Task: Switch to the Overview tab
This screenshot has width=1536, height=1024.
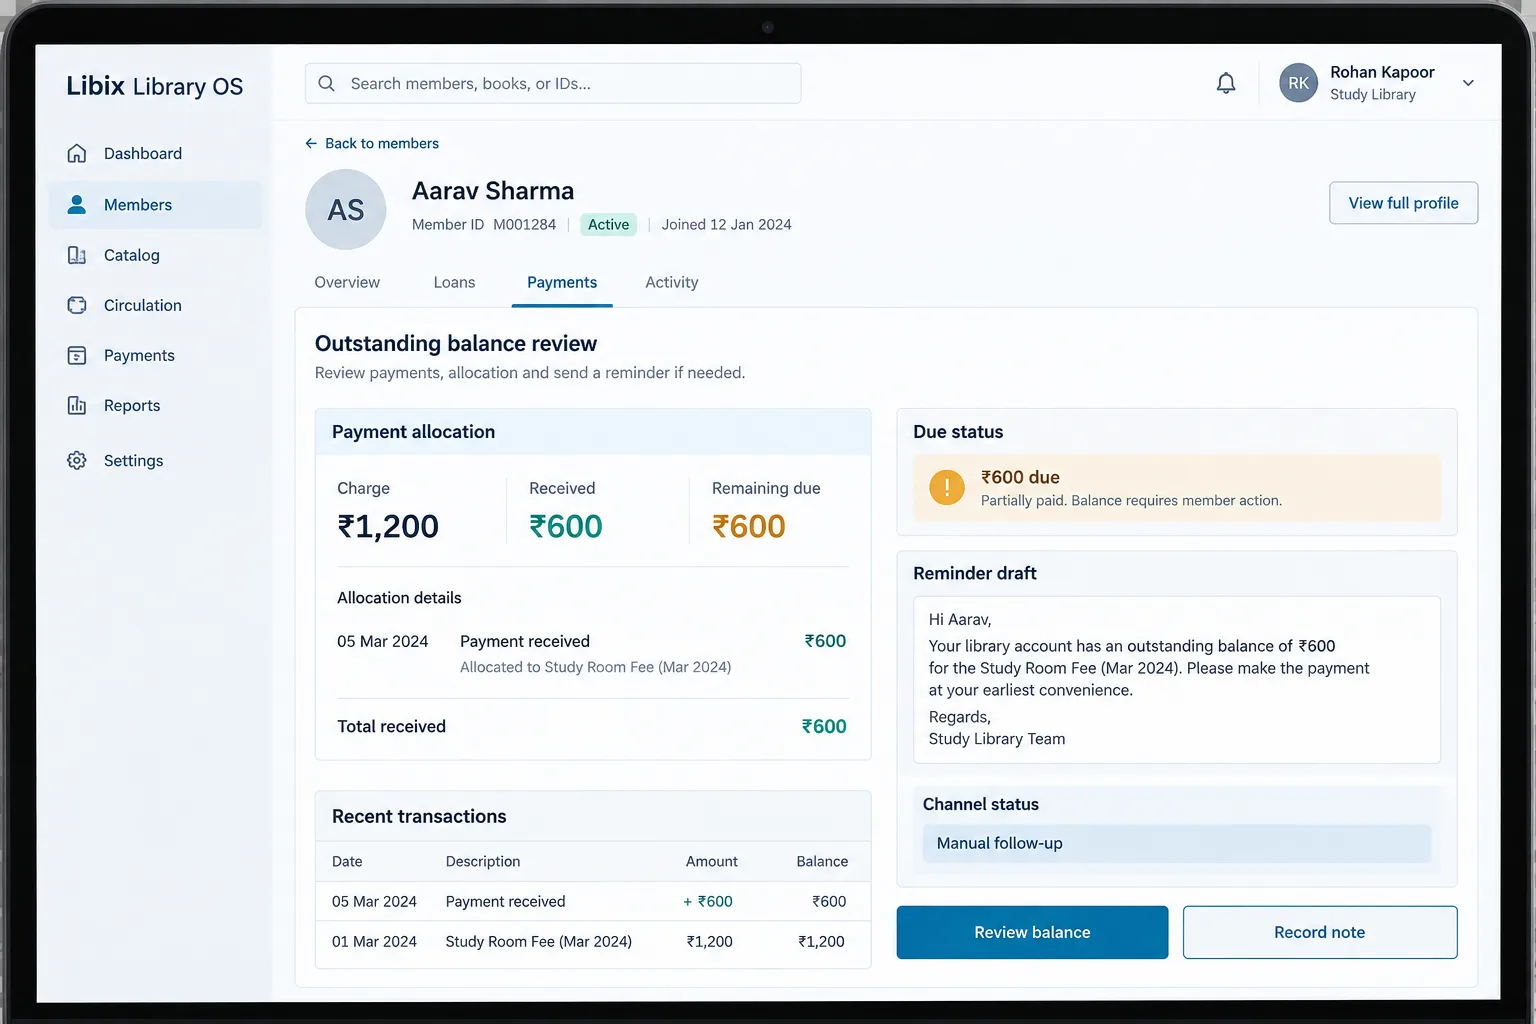Action: click(x=347, y=282)
